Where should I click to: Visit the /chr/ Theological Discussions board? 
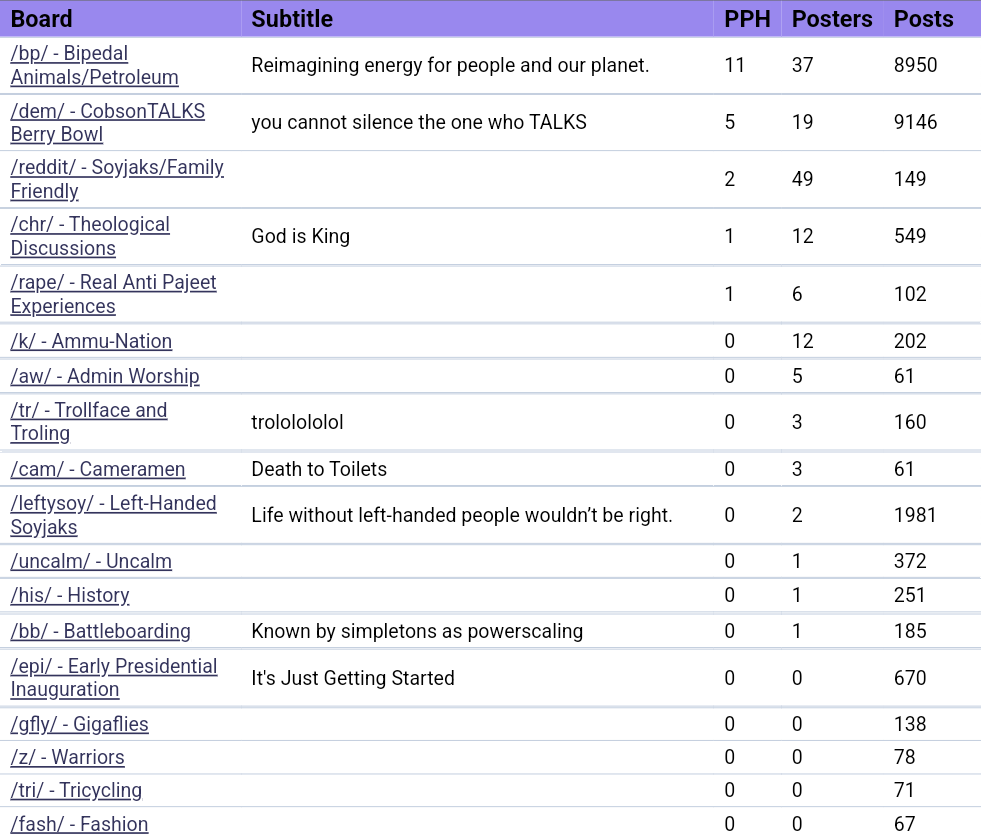click(90, 236)
